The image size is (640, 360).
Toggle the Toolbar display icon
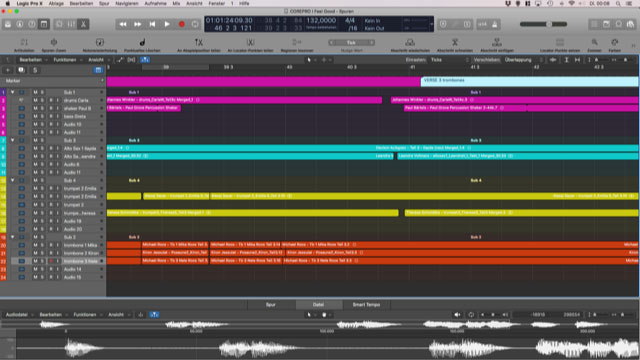point(44,24)
